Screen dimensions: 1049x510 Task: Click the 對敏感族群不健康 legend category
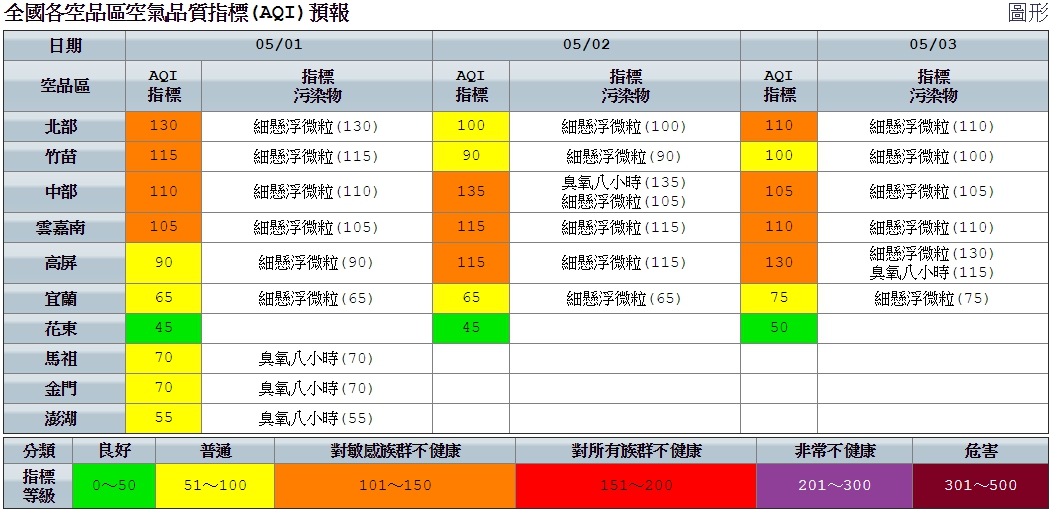(395, 451)
